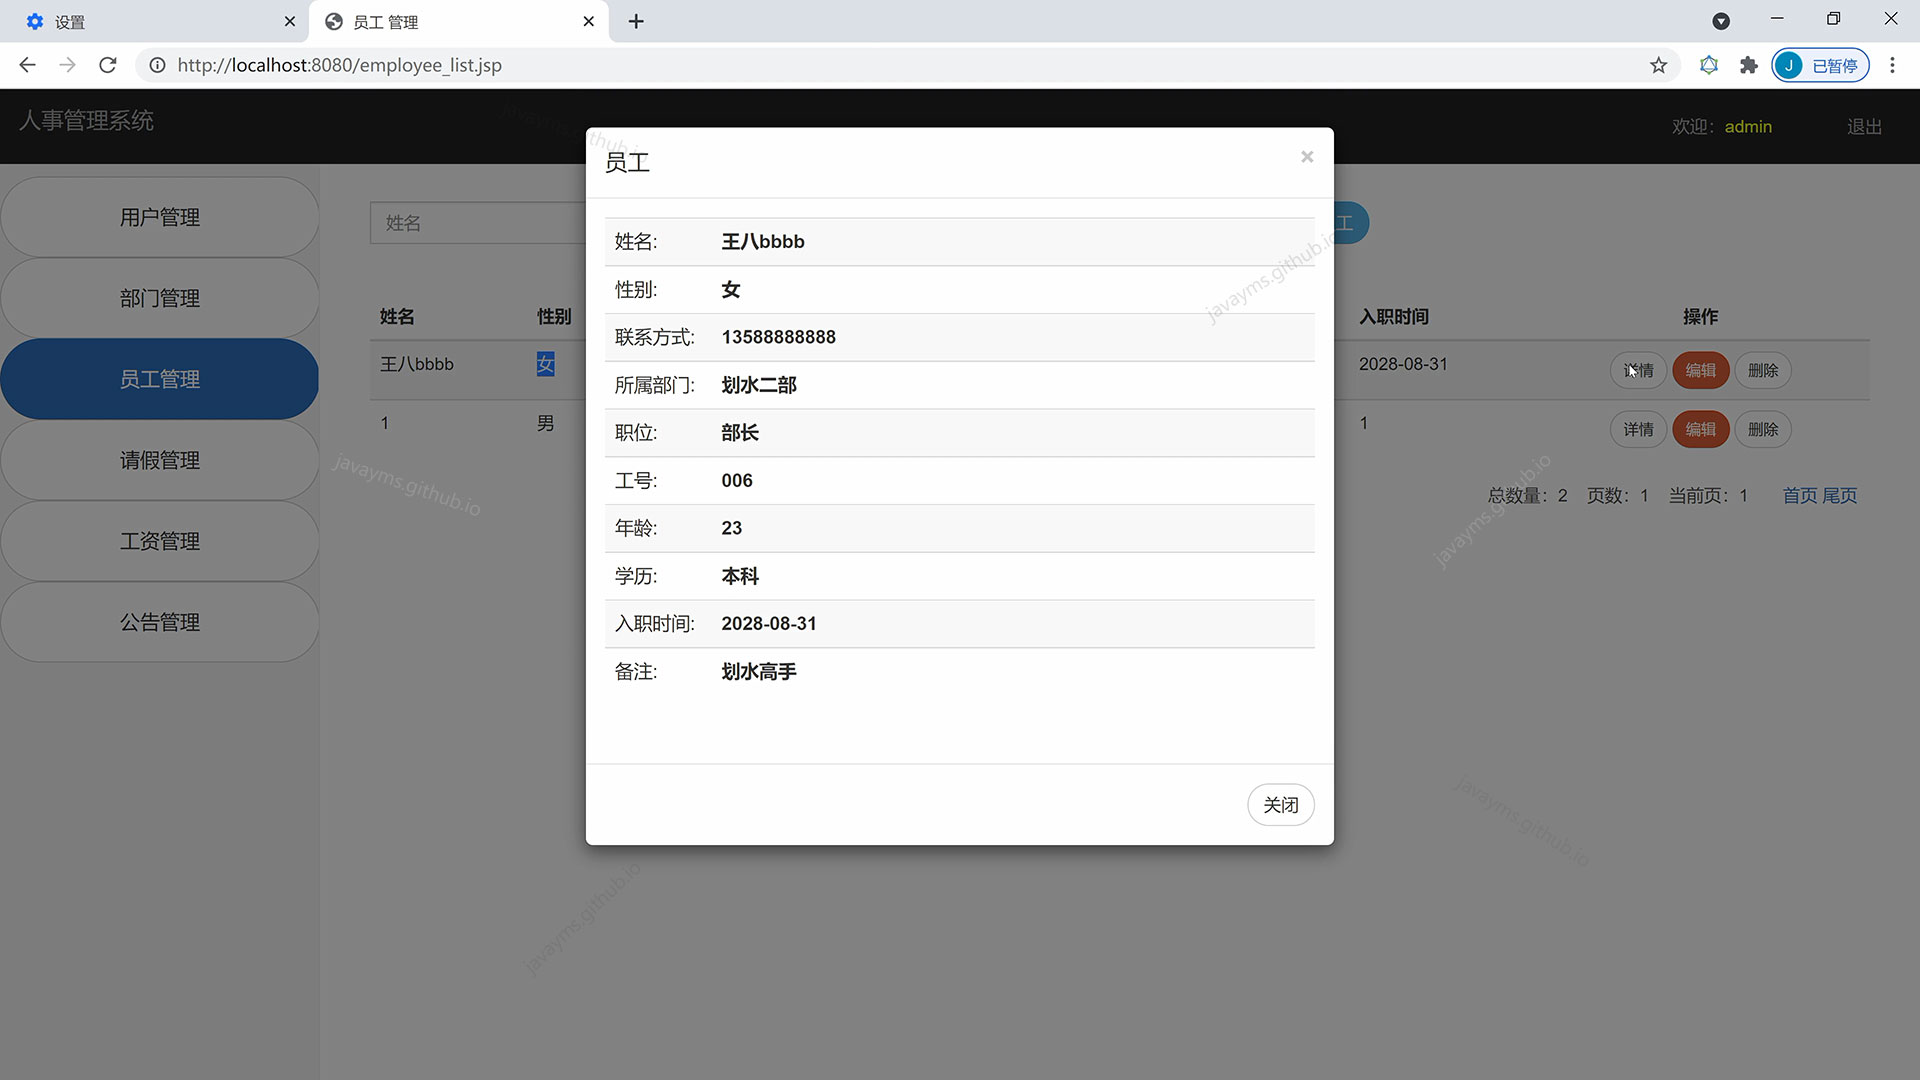1920x1080 pixels.
Task: Open Chrome three-dot menu
Action: 1892,65
